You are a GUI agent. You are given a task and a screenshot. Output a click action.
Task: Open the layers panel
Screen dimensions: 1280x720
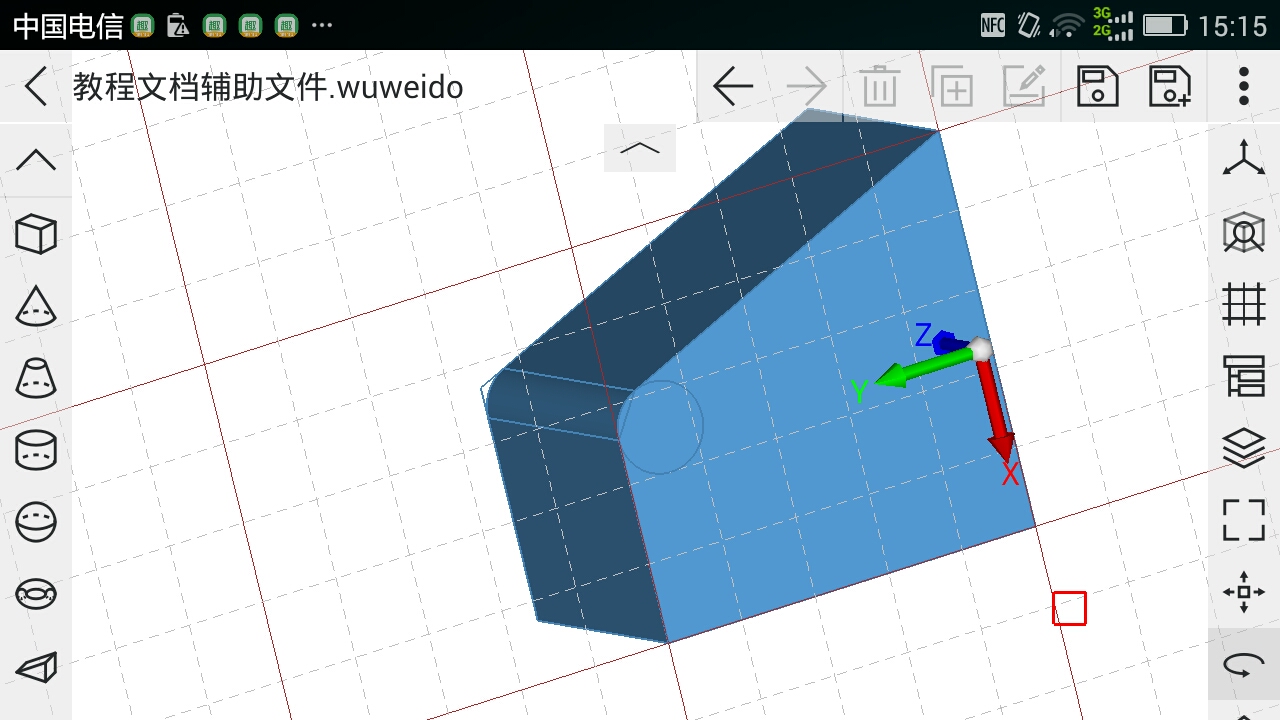point(1244,448)
